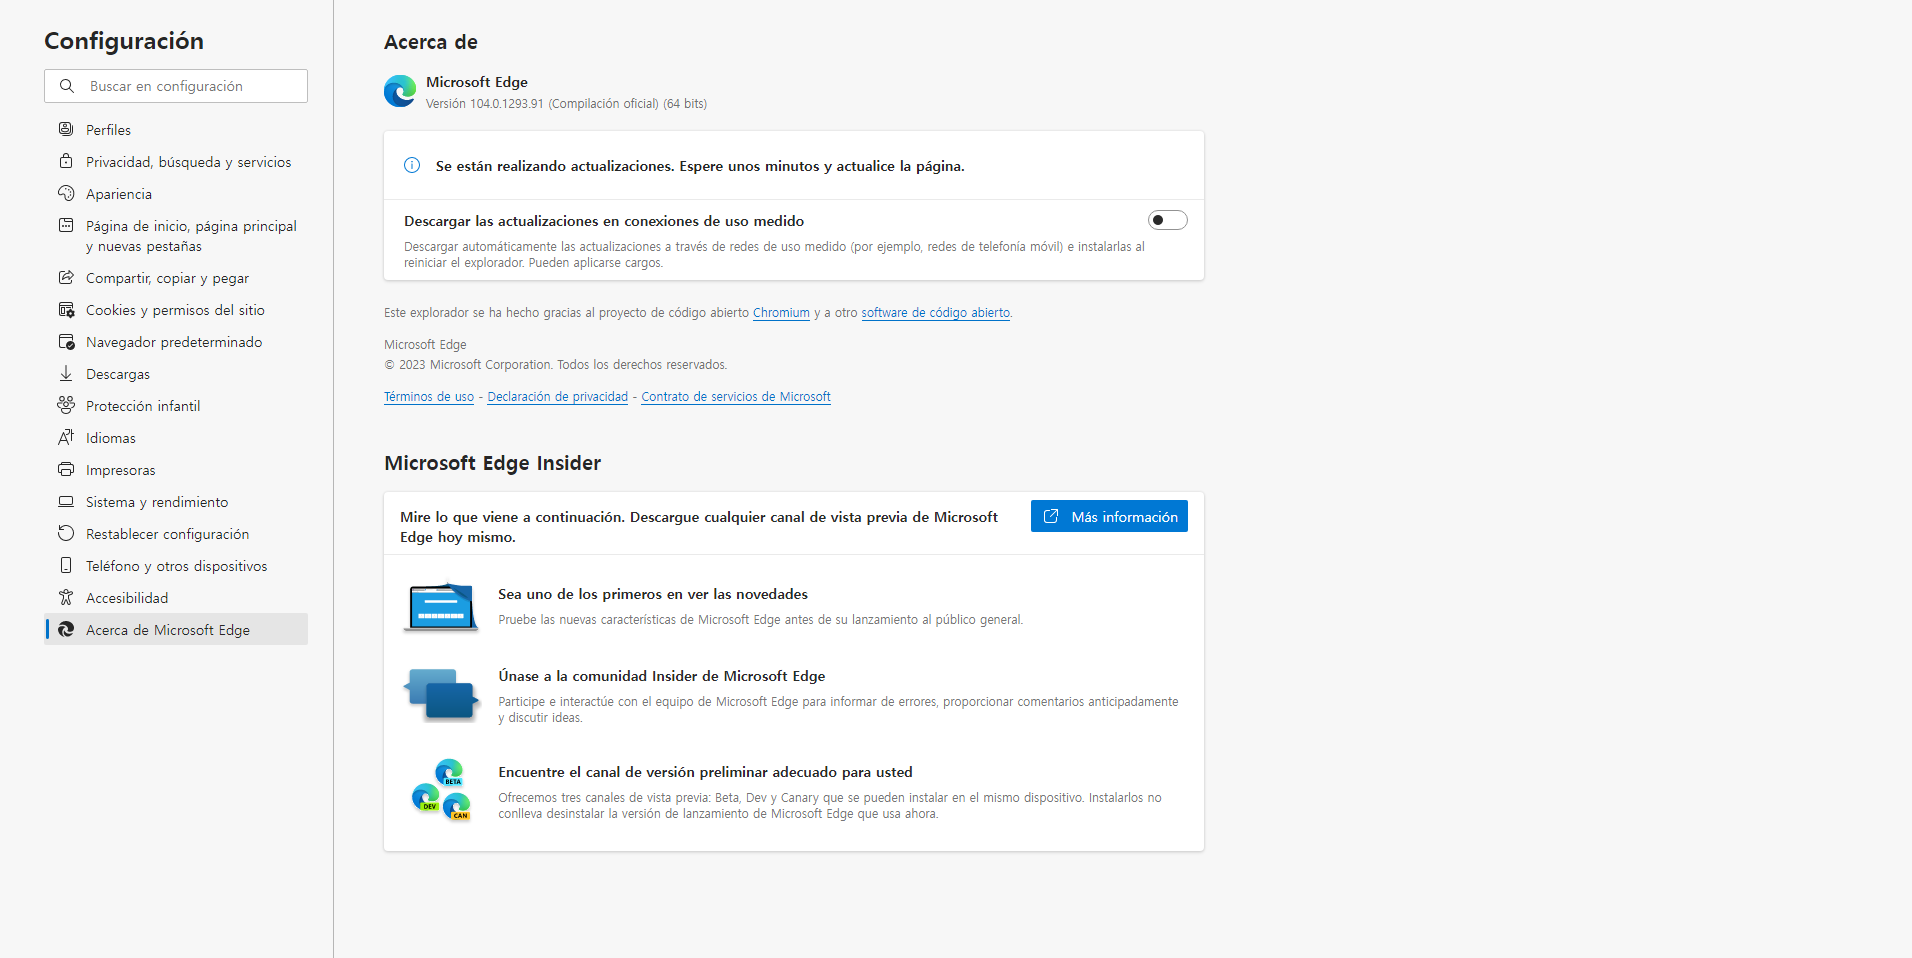Go to Privacidad, búsqueda y servicios
This screenshot has height=958, width=1912.
tap(176, 162)
